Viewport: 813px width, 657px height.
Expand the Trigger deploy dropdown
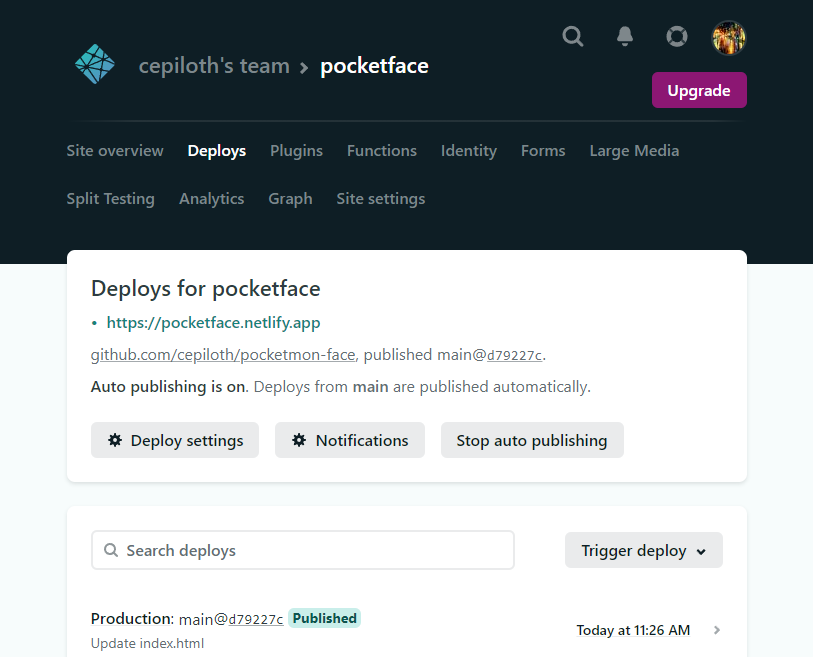coord(643,550)
